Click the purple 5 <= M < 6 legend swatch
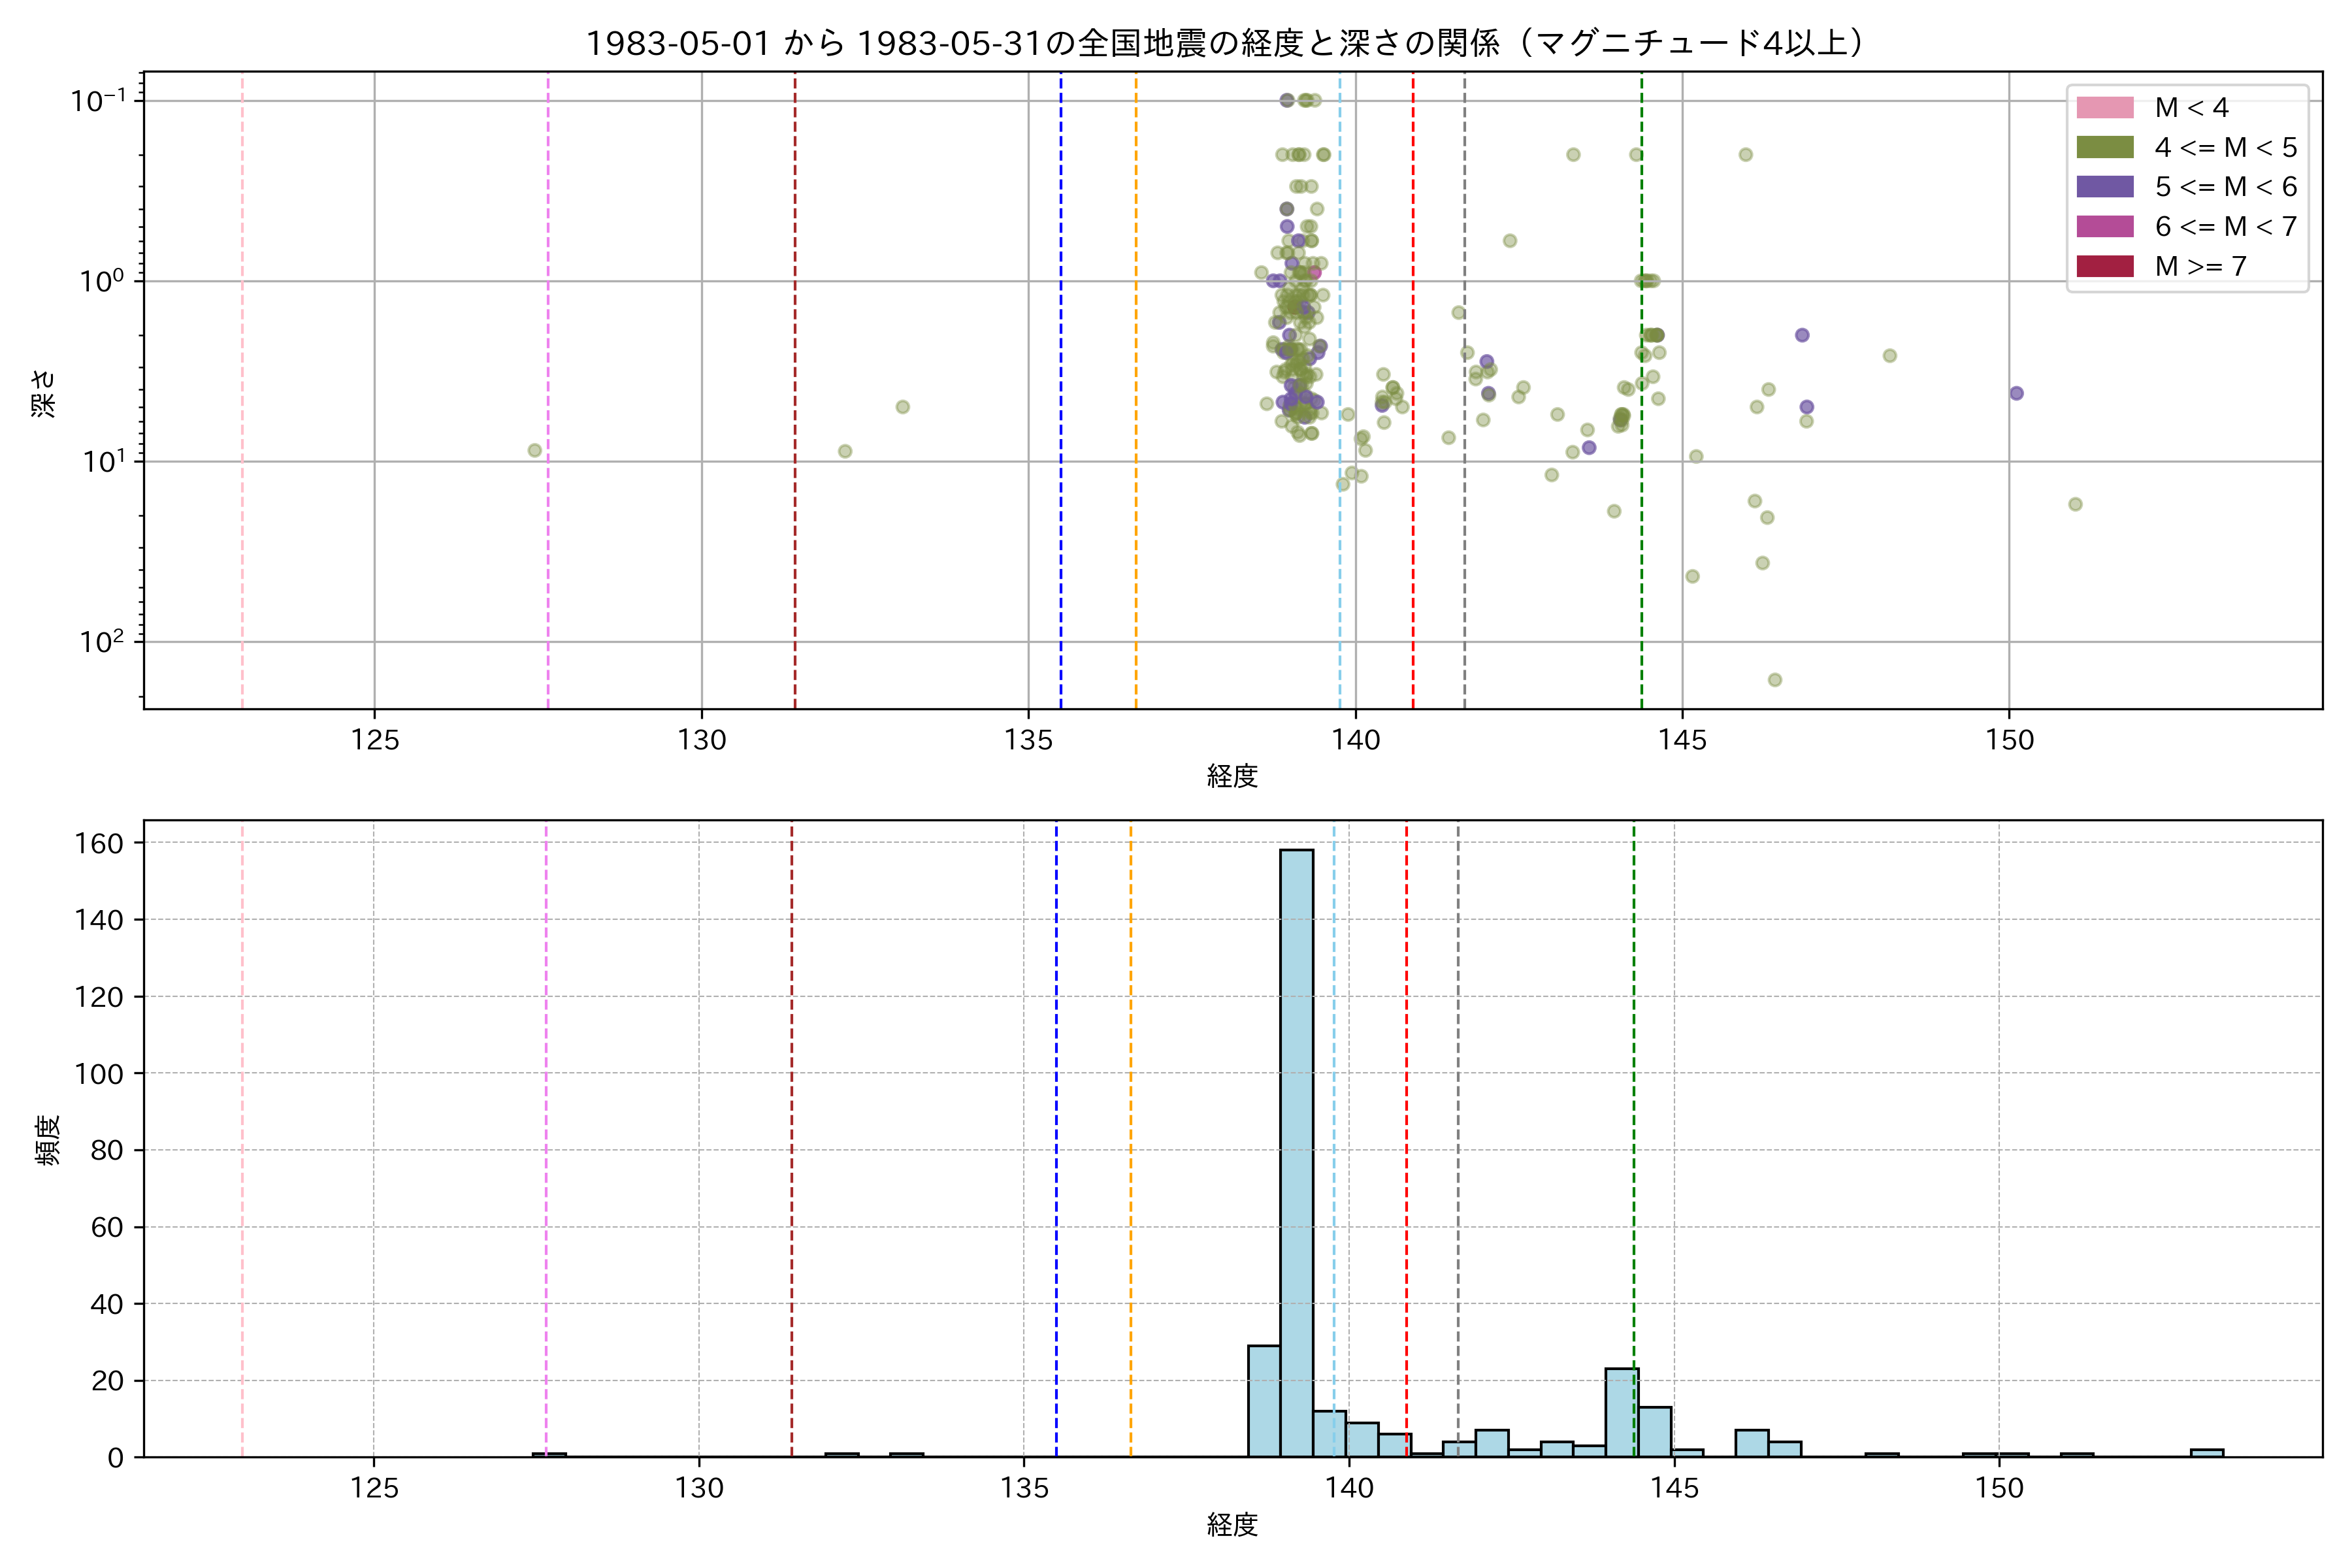 pos(2104,187)
